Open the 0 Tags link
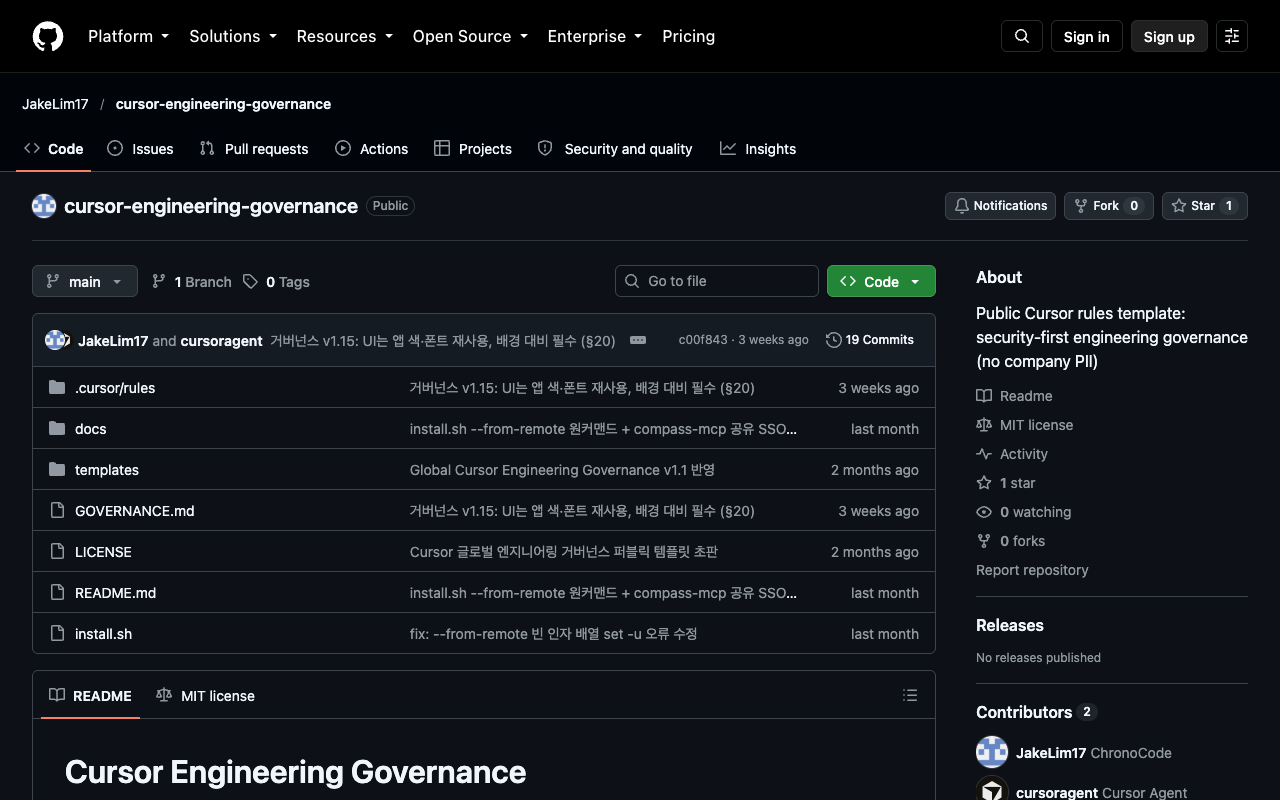The height and width of the screenshot is (800, 1280). 276,282
